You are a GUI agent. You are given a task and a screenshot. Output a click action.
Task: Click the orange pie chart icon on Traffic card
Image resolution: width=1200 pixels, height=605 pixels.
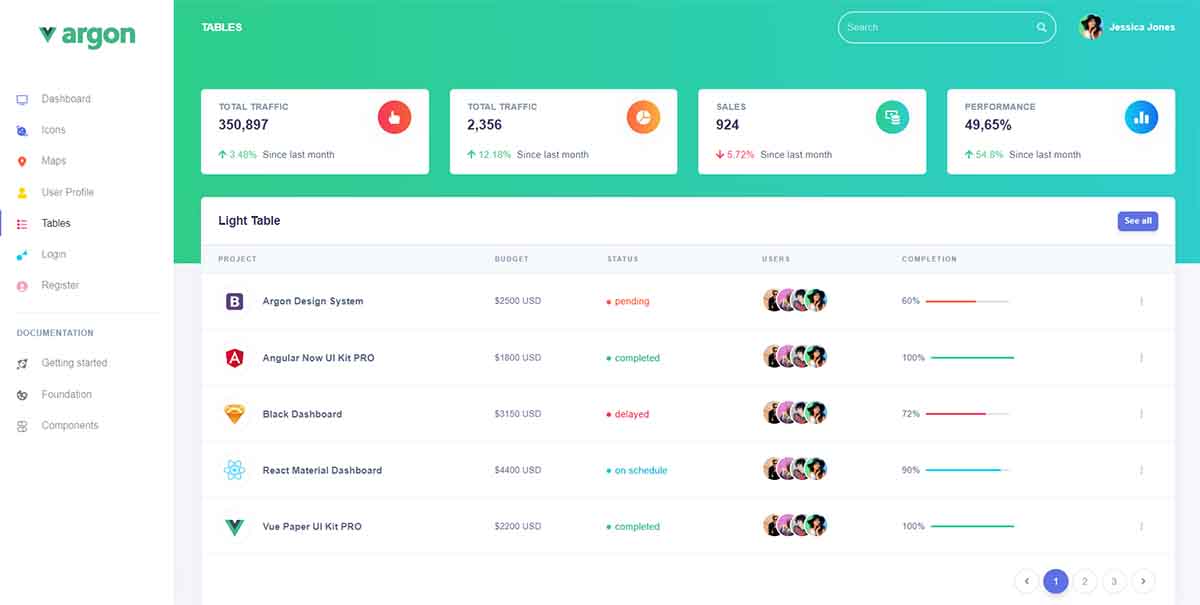(x=643, y=116)
